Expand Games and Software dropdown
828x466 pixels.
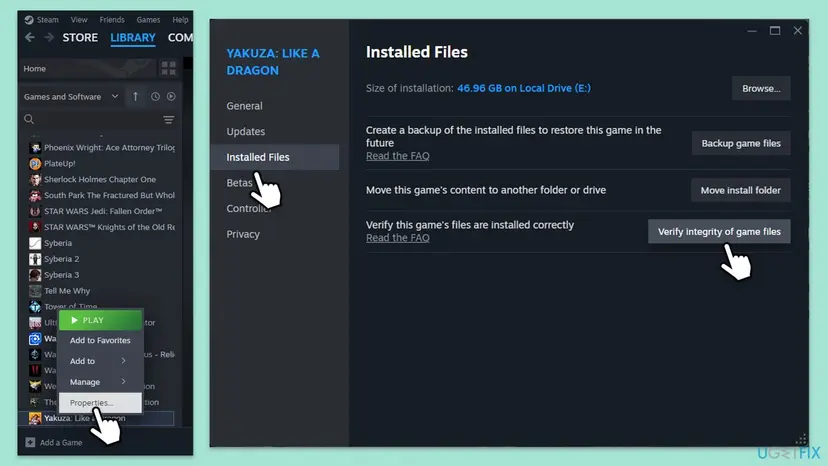[71, 97]
